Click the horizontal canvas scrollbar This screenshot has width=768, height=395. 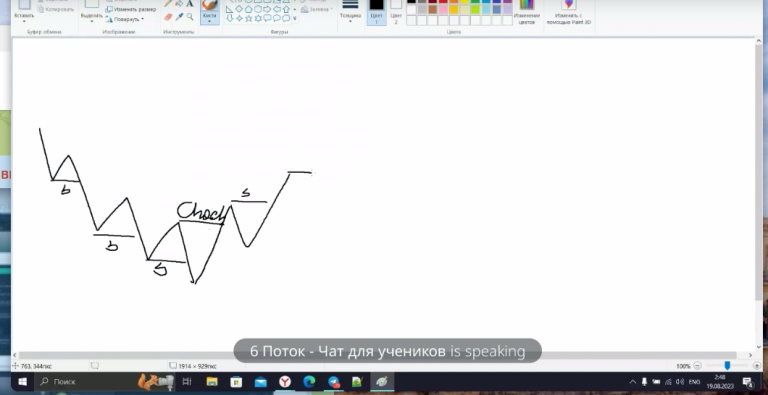tap(377, 355)
